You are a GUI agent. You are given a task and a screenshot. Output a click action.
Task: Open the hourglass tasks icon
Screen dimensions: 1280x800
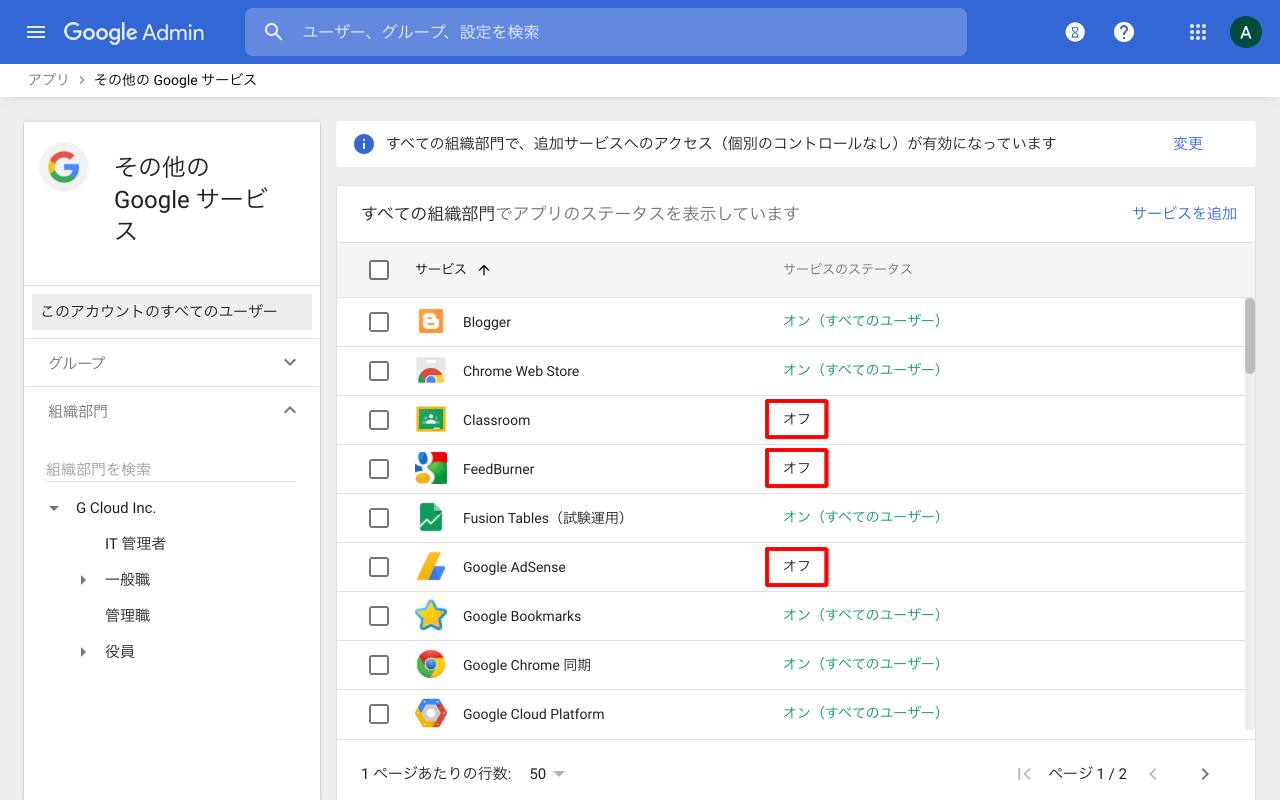pos(1075,32)
